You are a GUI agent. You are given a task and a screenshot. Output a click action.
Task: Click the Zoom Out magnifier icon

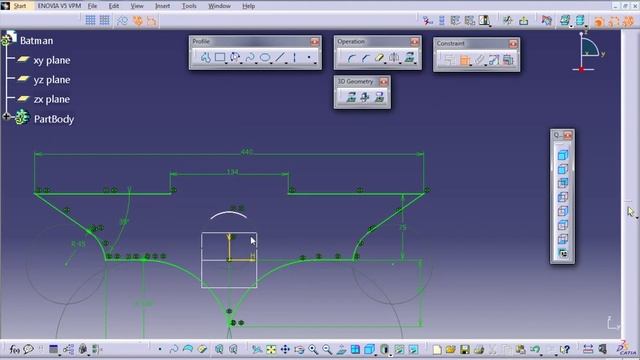[327, 349]
